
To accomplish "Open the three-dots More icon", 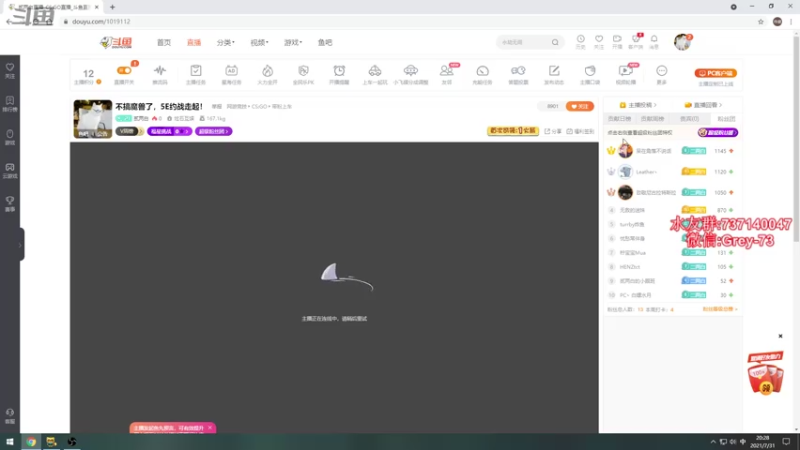I will point(661,70).
